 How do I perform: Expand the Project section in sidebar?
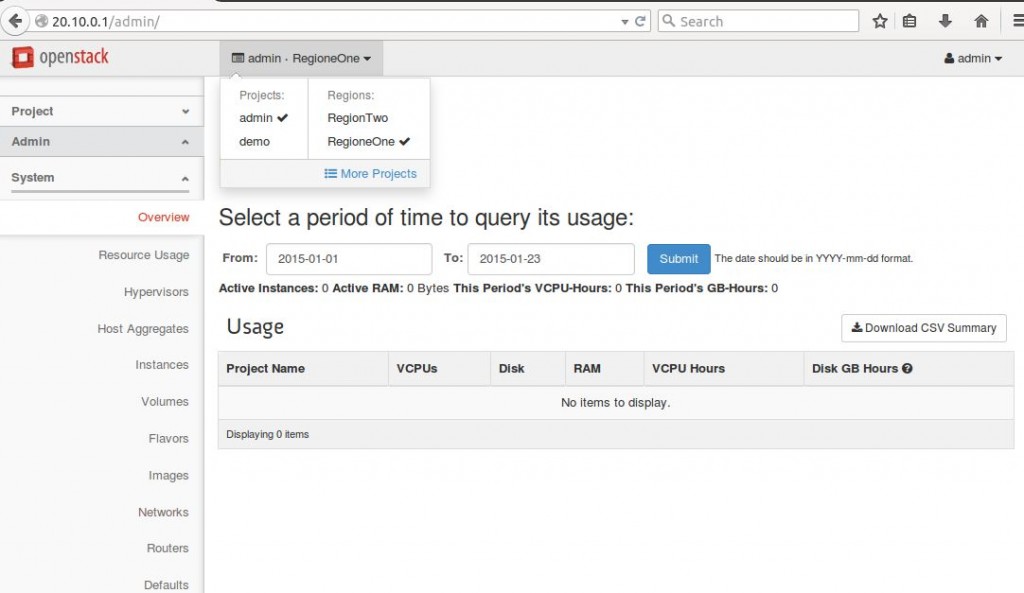pyautogui.click(x=100, y=110)
